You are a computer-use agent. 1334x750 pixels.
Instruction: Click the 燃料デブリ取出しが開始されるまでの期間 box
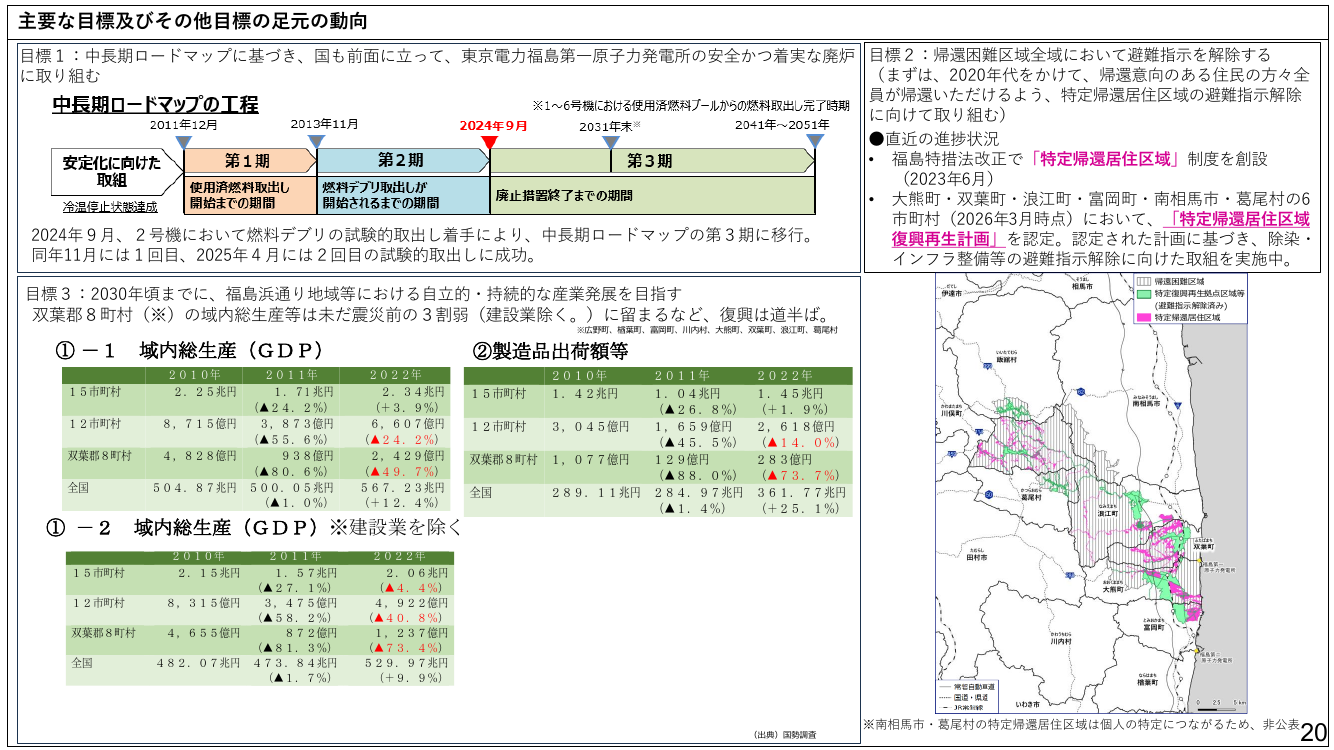pyautogui.click(x=403, y=194)
